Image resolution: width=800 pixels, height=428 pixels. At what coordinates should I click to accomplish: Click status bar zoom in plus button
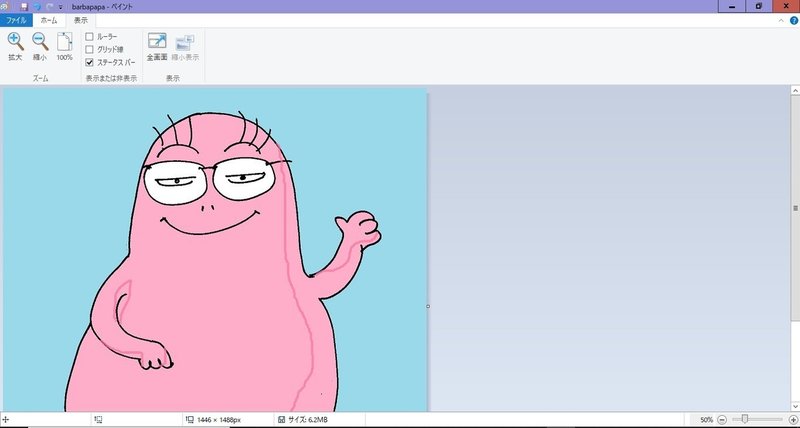click(793, 420)
